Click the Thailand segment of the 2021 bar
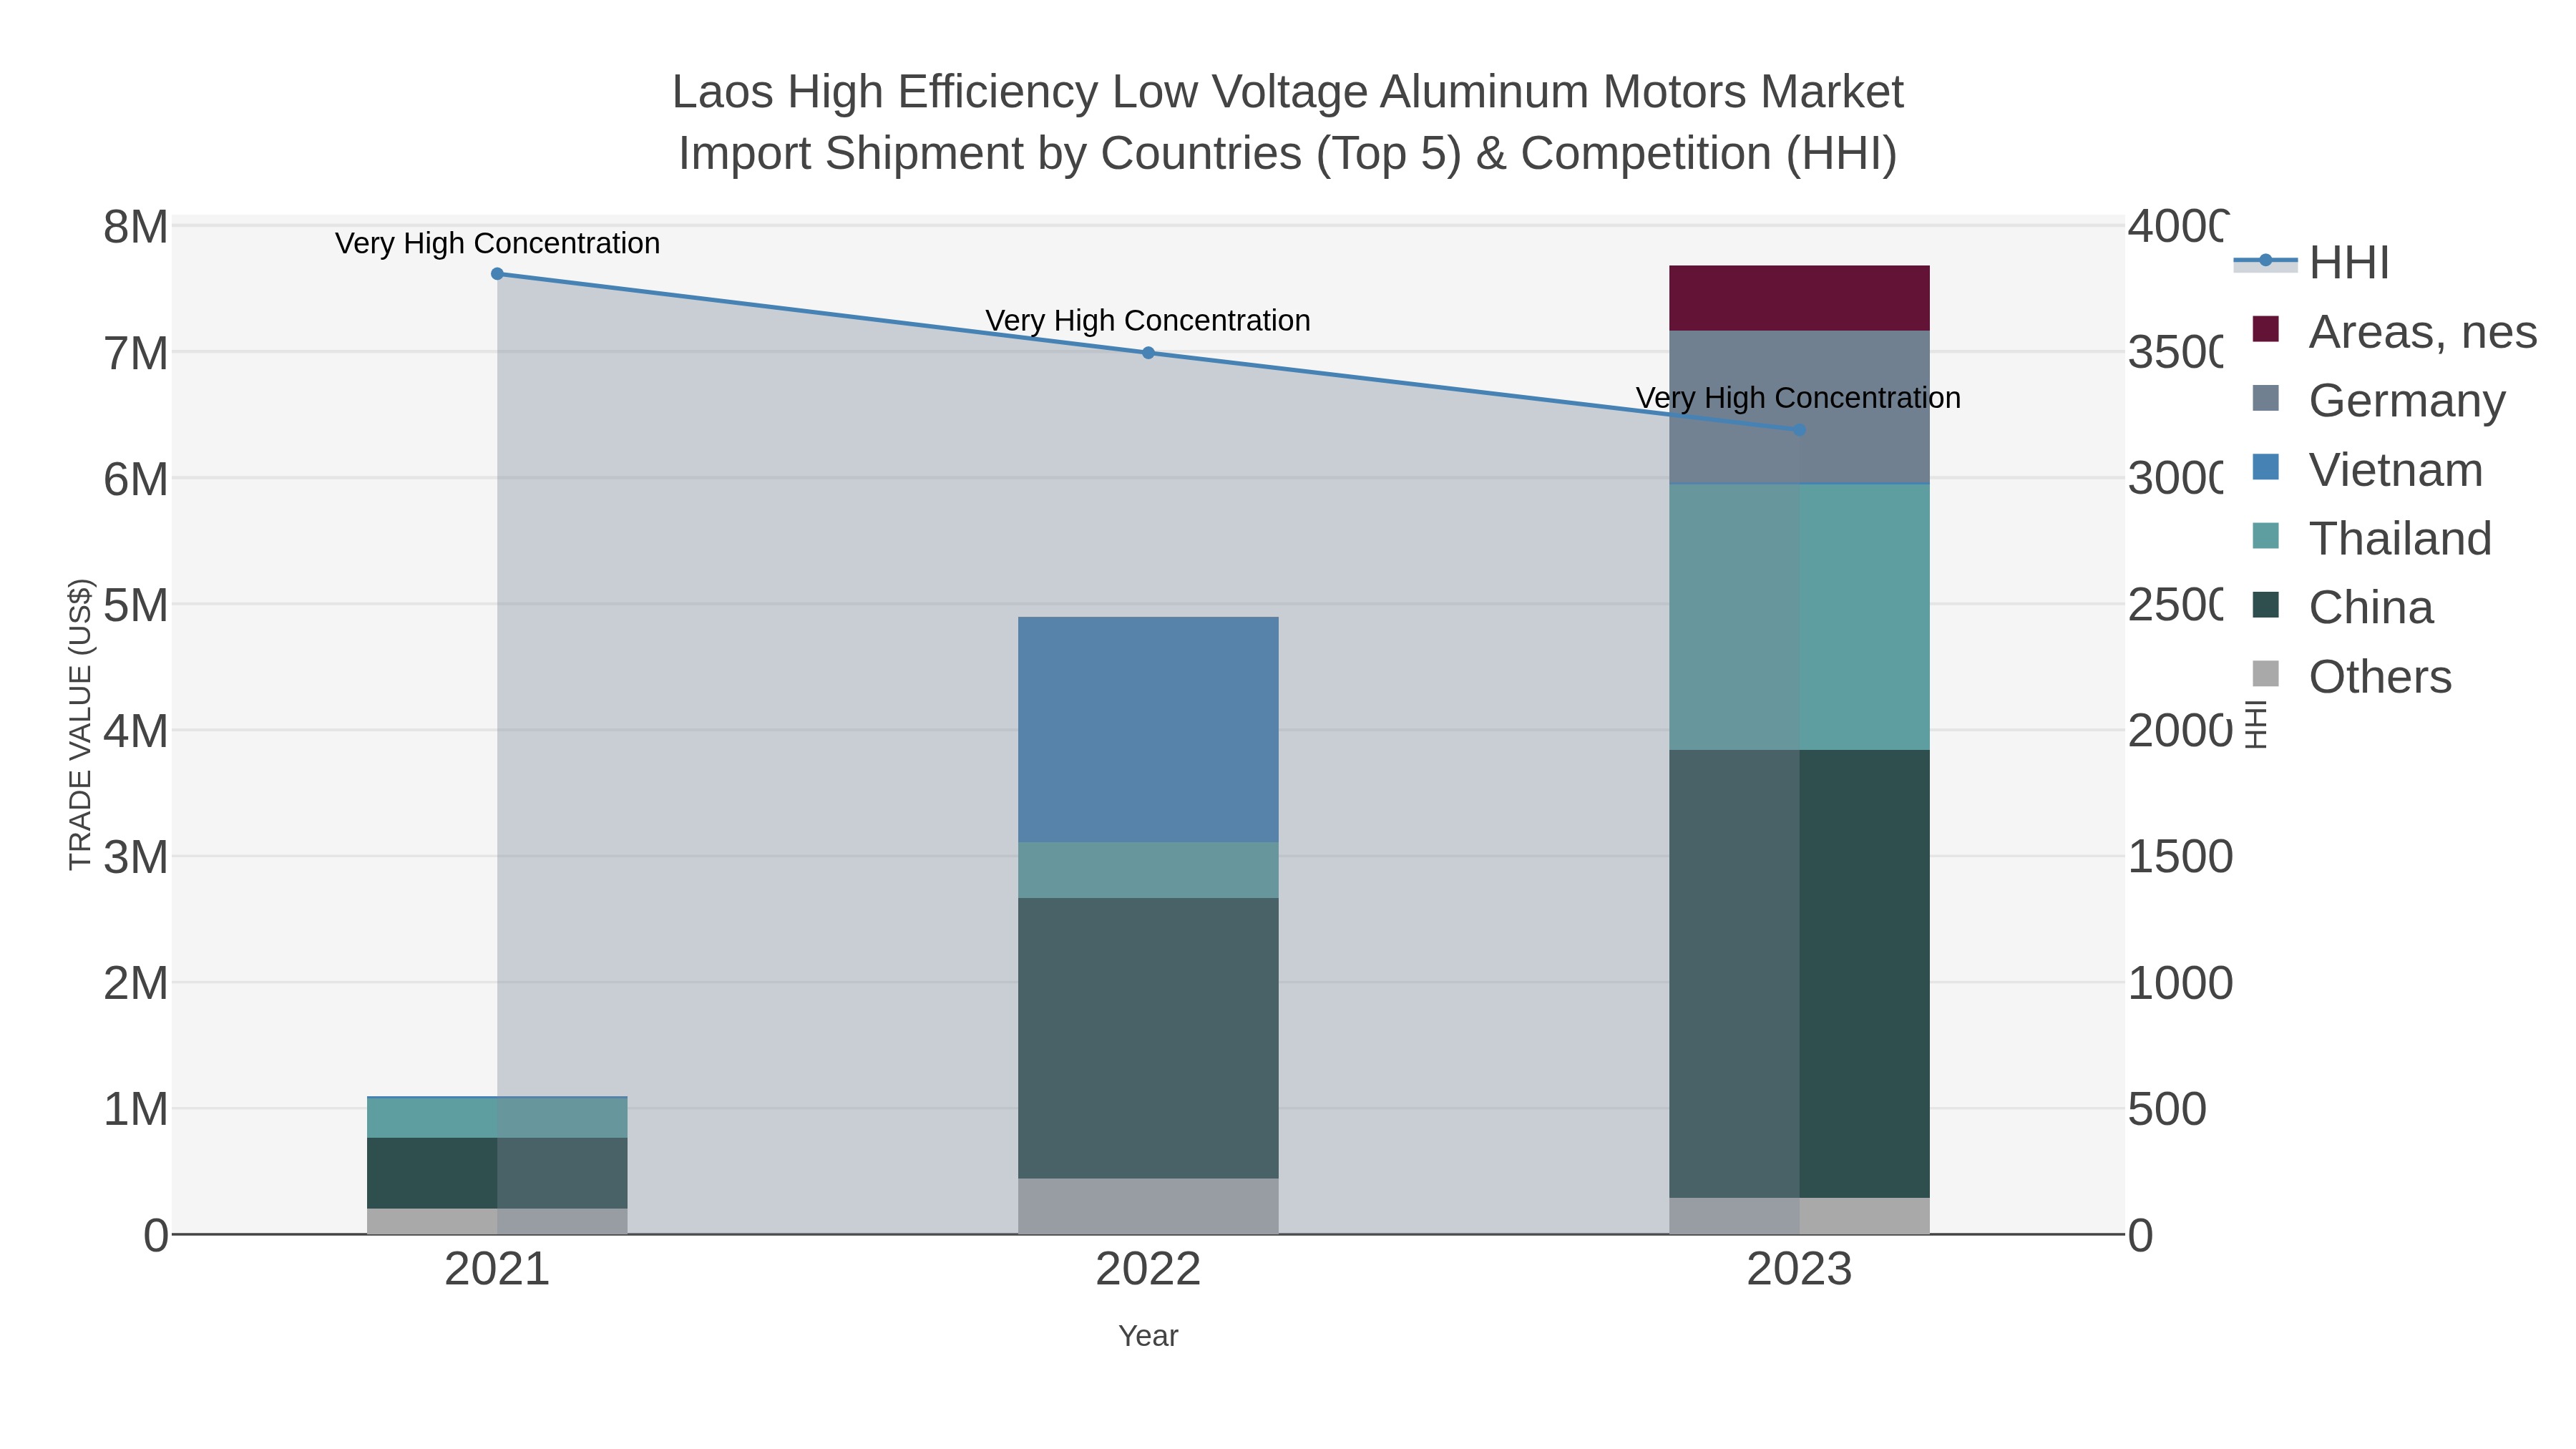Image resolution: width=2576 pixels, height=1449 pixels. point(497,1118)
